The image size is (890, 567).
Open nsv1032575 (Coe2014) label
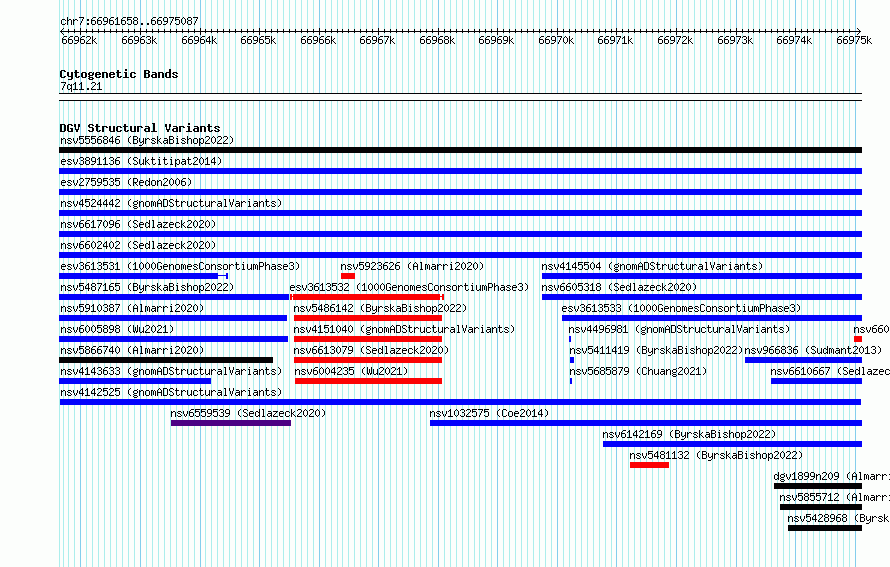point(489,413)
